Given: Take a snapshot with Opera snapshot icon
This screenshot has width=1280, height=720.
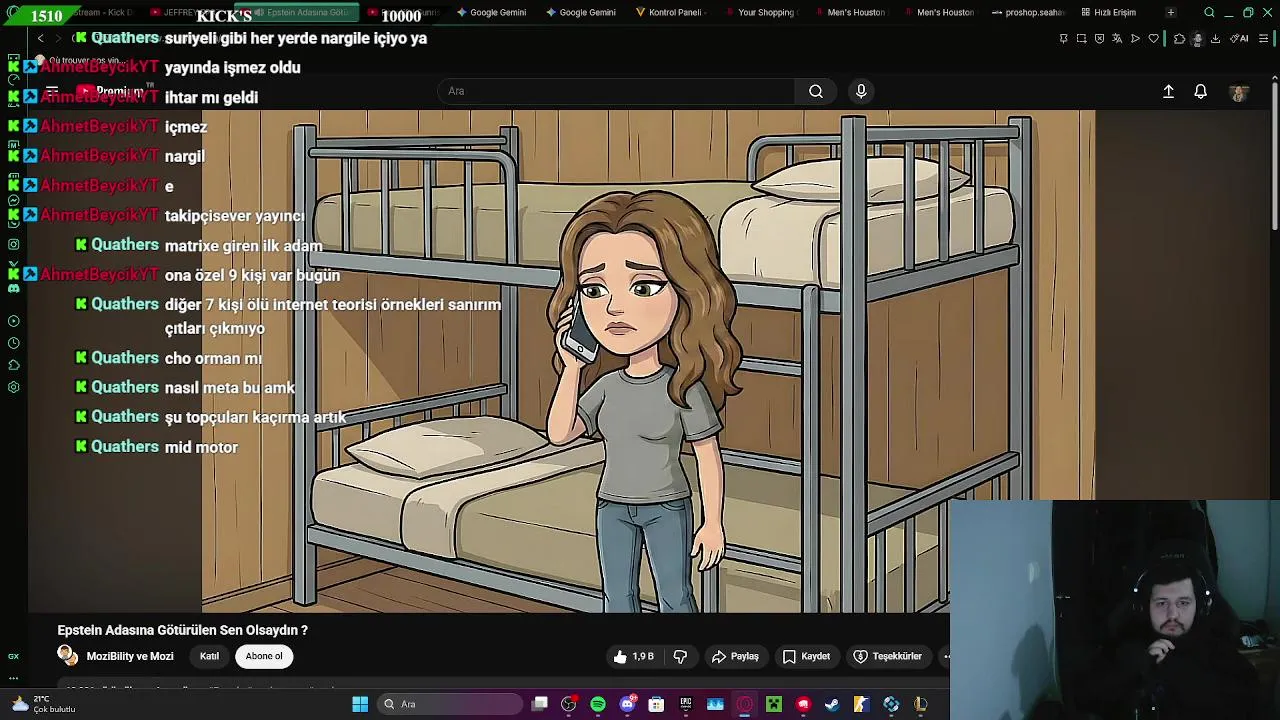Looking at the screenshot, I should [x=1082, y=38].
